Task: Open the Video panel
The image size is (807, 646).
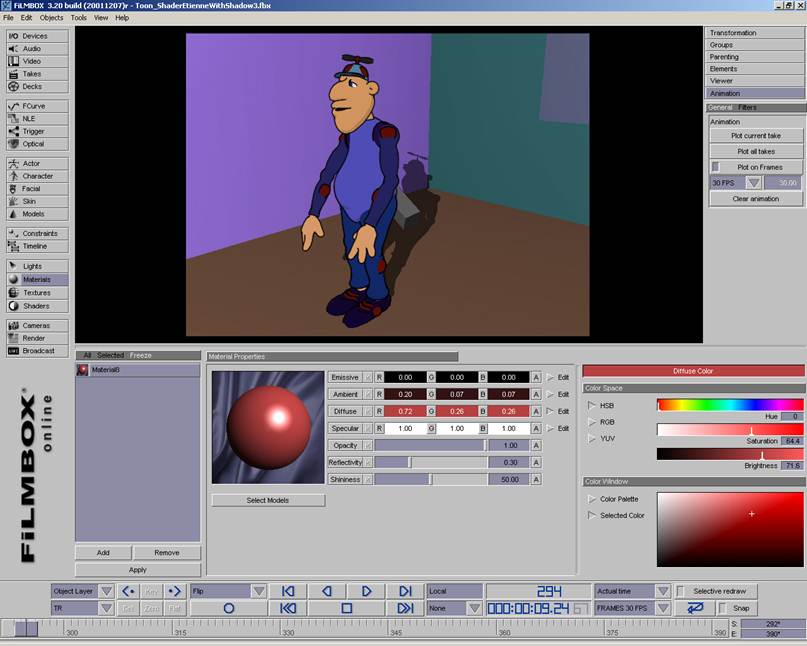Action: pos(37,61)
